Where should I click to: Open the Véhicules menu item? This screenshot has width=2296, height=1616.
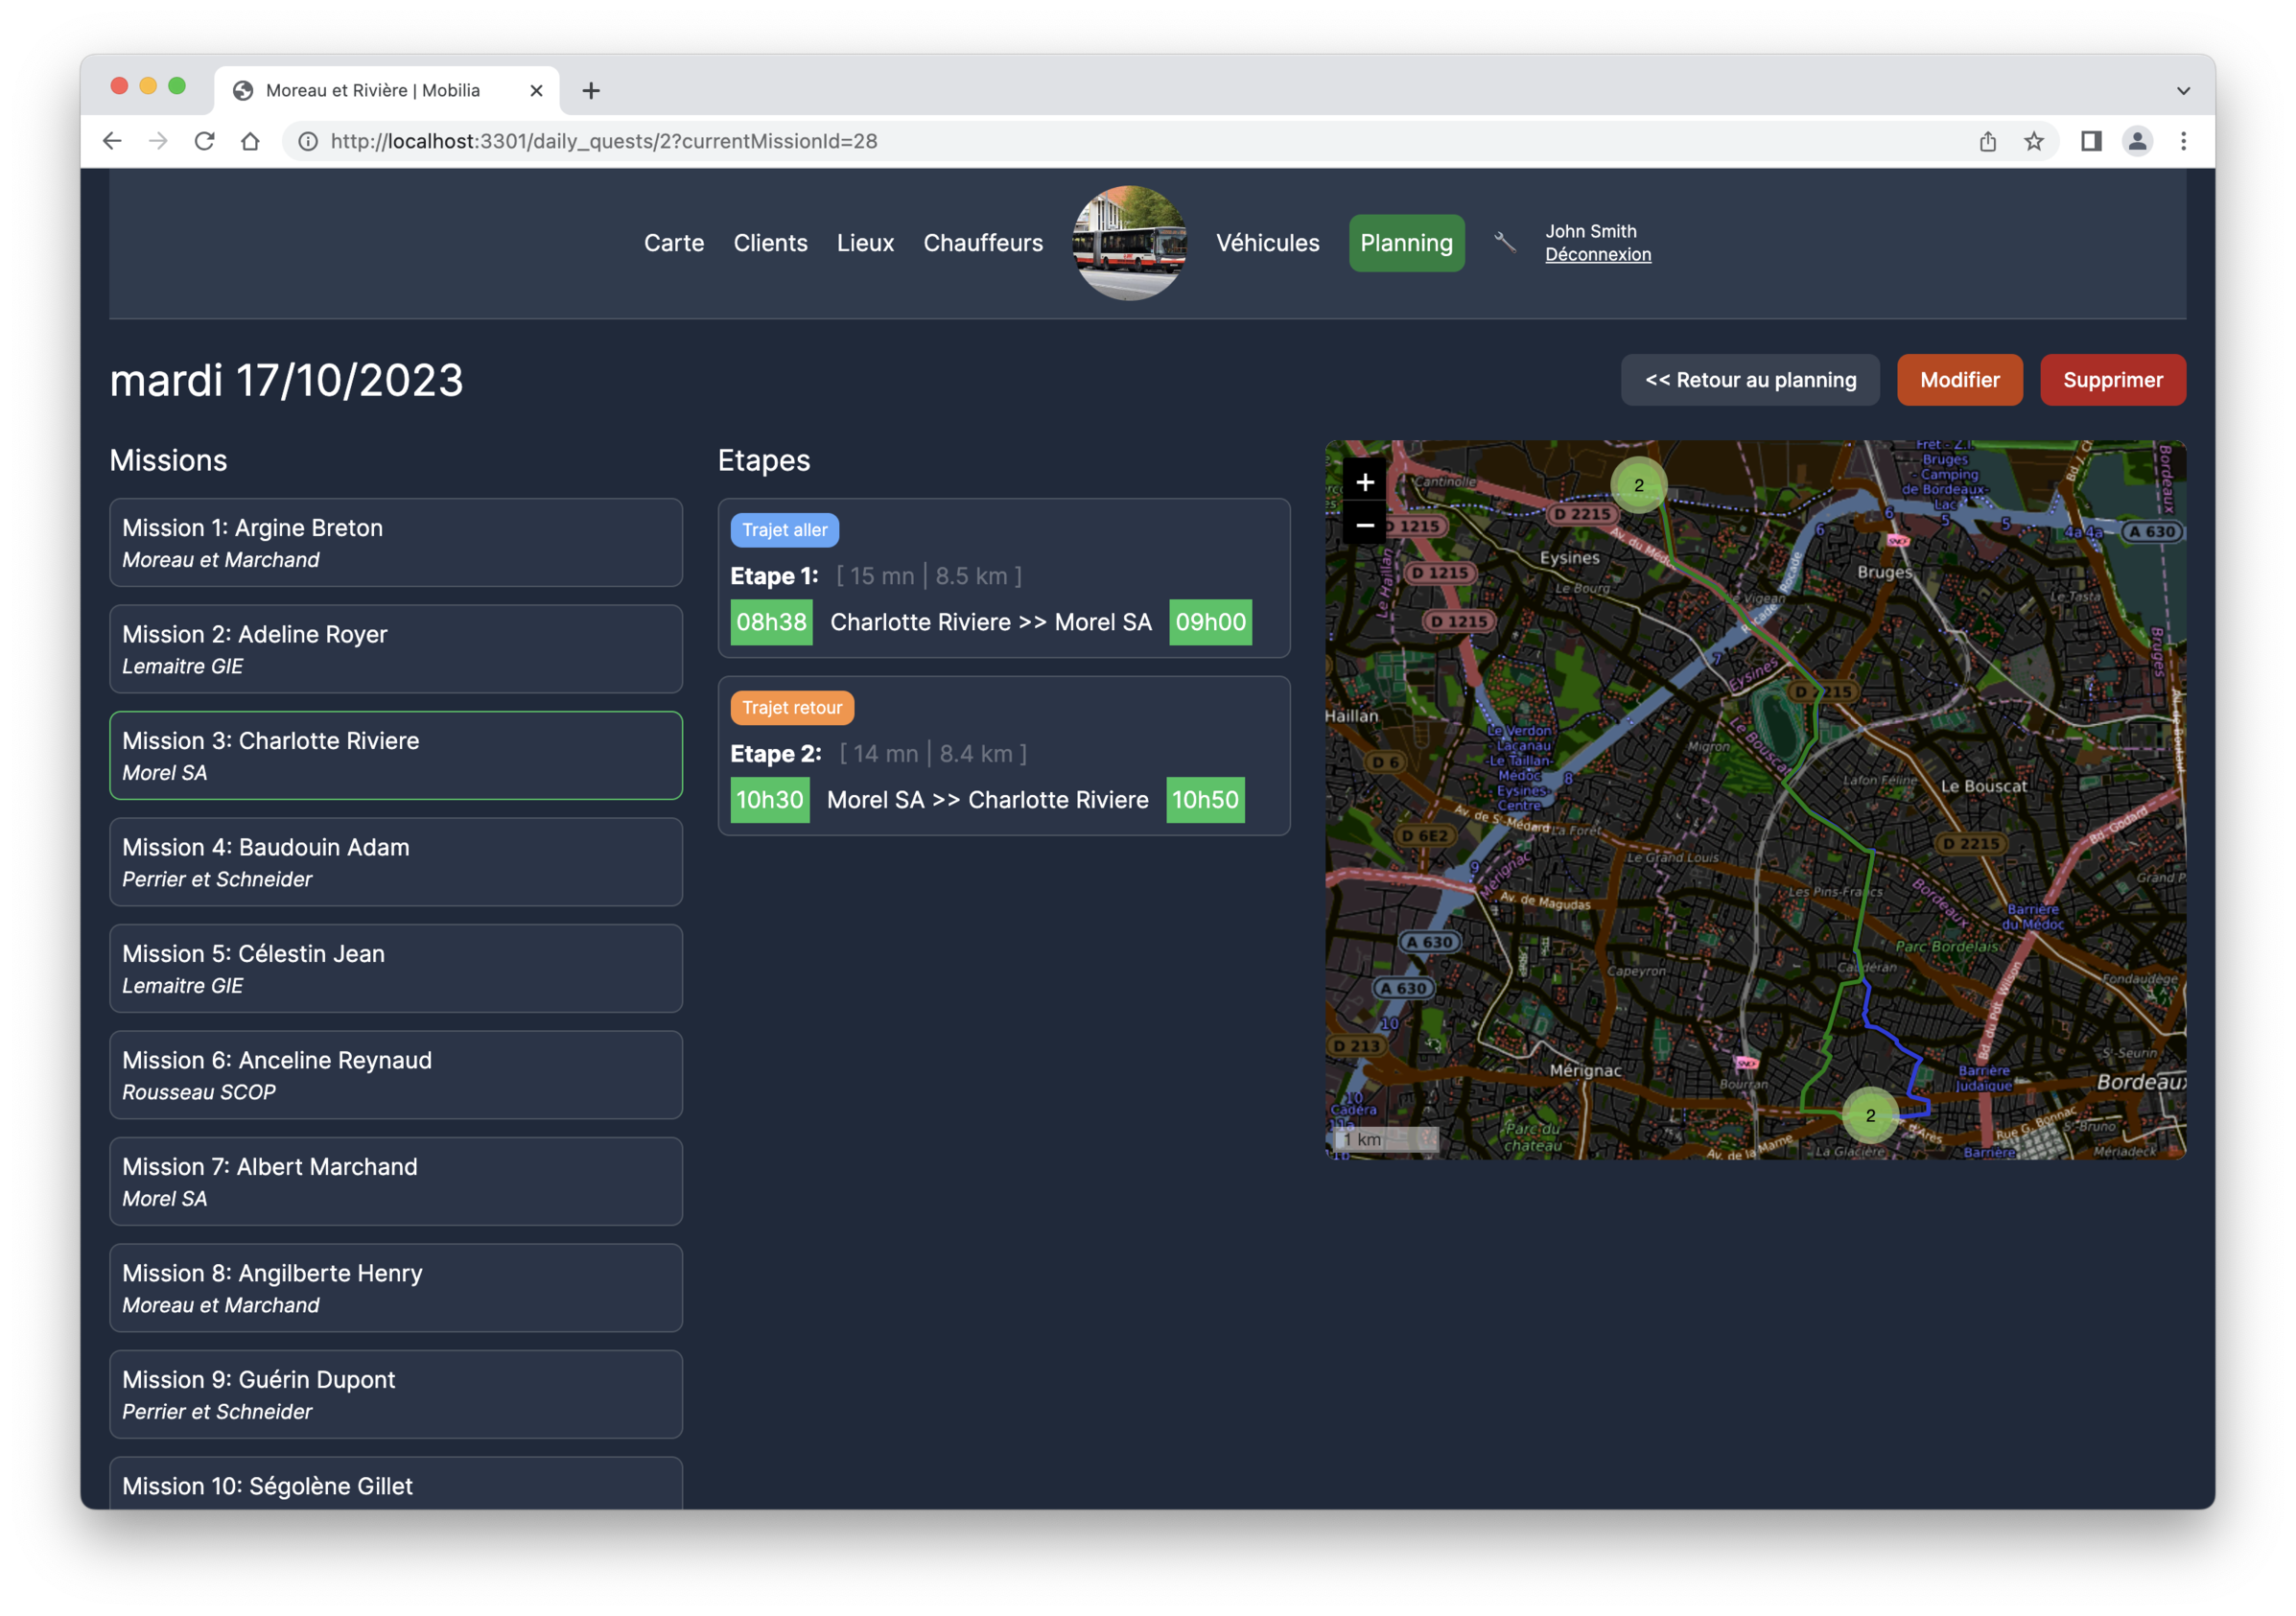(x=1267, y=243)
